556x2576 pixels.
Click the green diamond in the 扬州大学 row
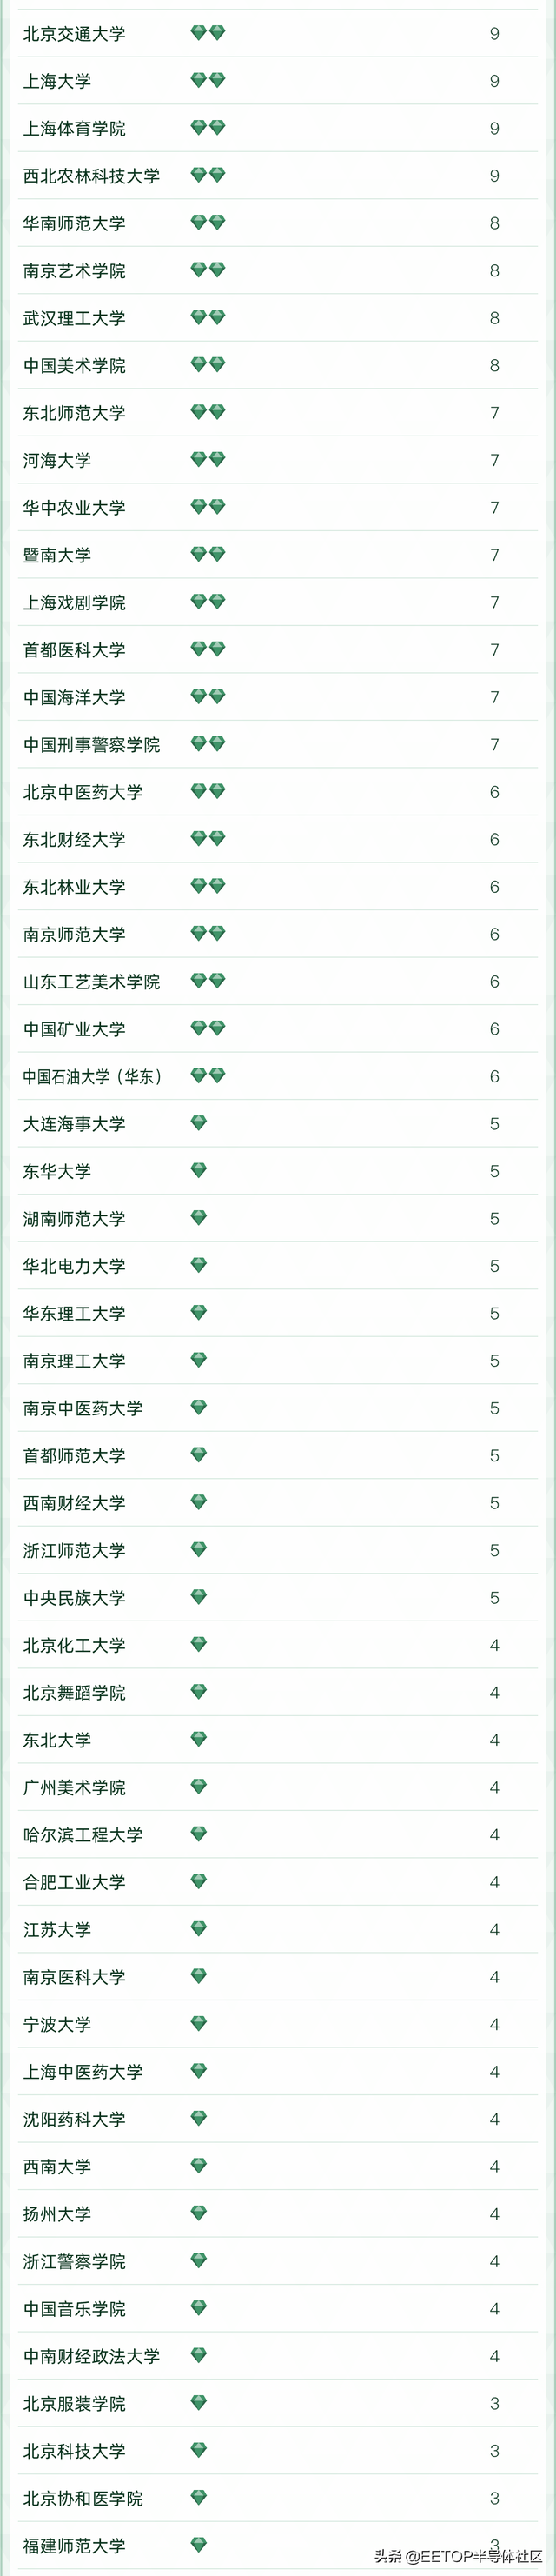click(x=199, y=2213)
